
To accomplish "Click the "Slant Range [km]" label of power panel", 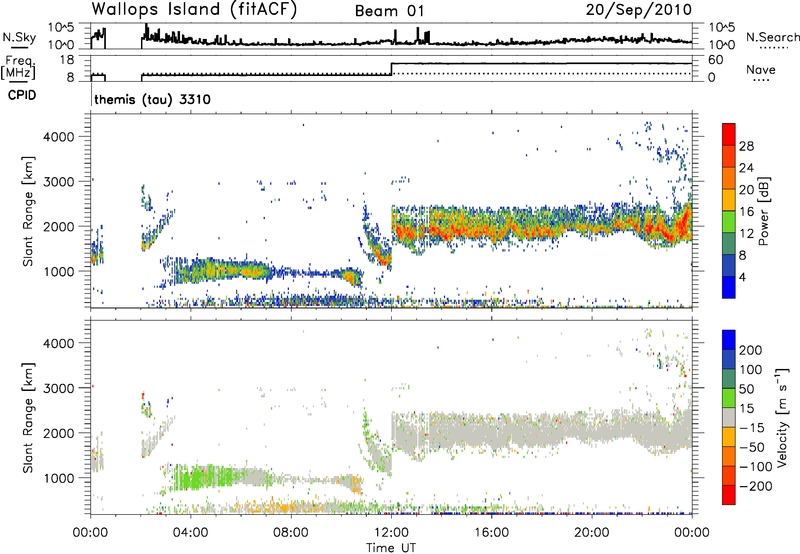I will click(28, 211).
